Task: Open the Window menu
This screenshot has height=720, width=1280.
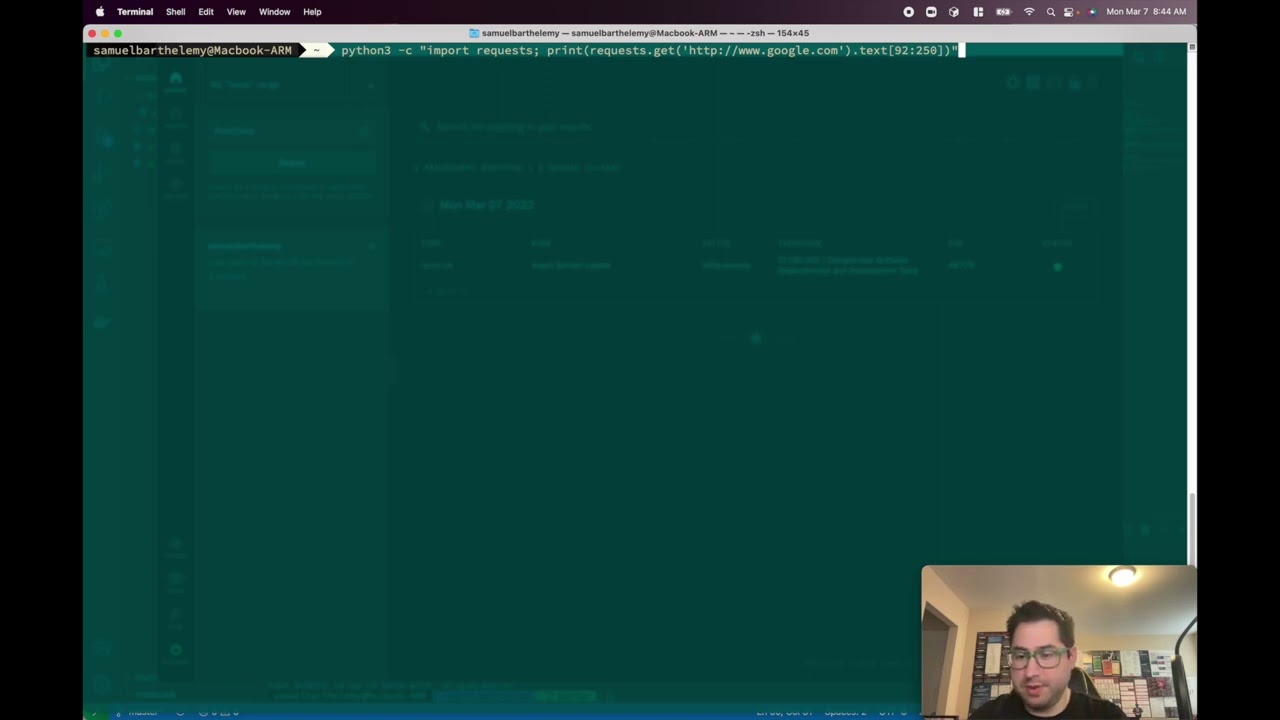Action: click(274, 12)
